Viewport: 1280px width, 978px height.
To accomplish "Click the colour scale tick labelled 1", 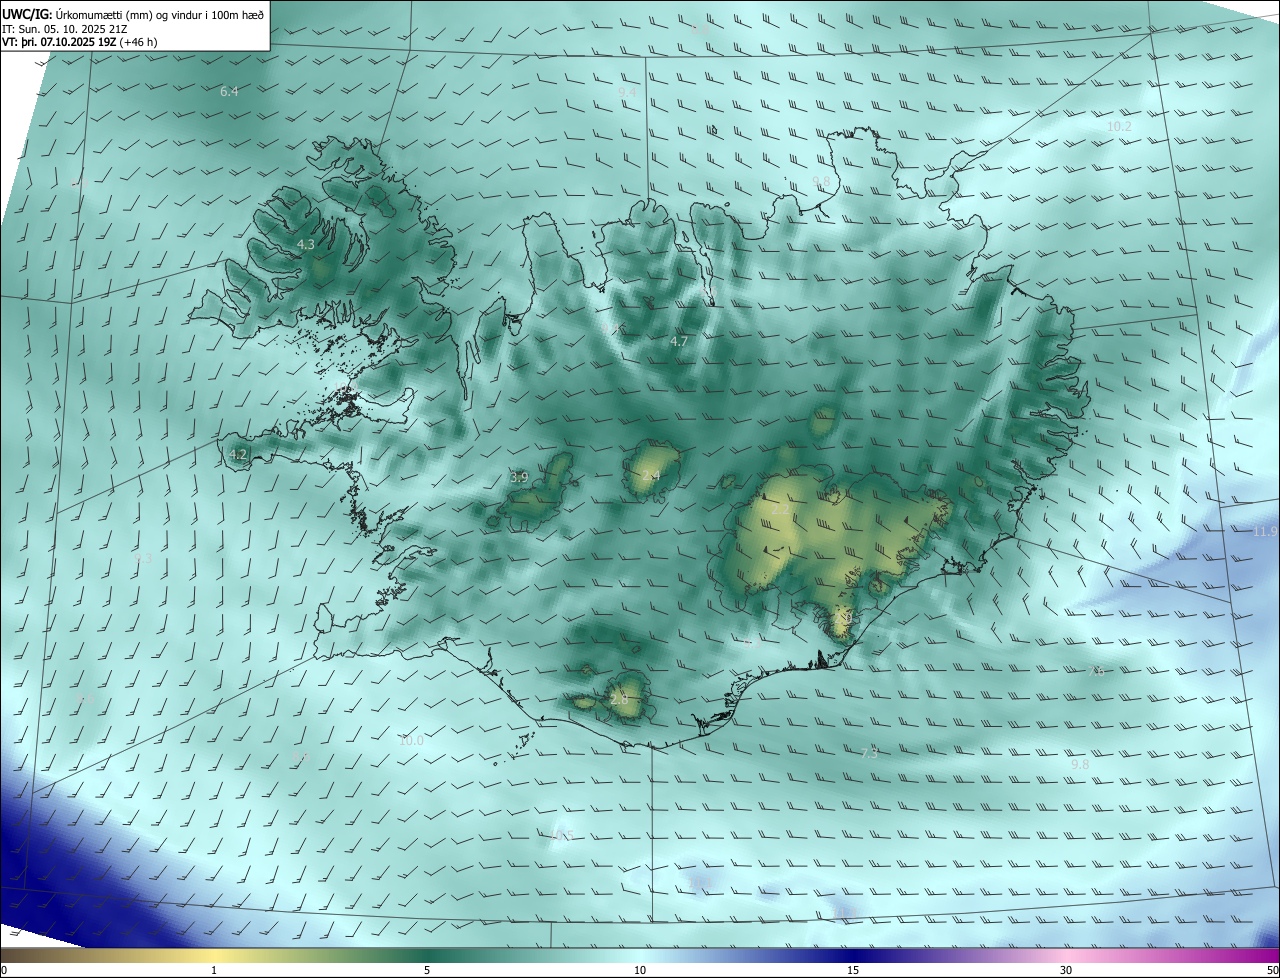I will point(214,970).
